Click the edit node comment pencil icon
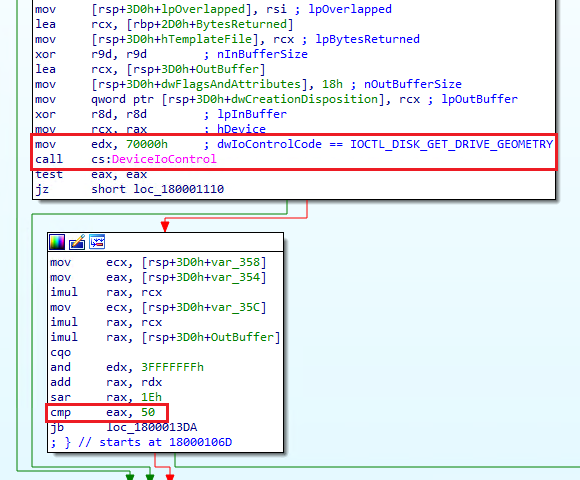This screenshot has height=480, width=580. pos(77,243)
